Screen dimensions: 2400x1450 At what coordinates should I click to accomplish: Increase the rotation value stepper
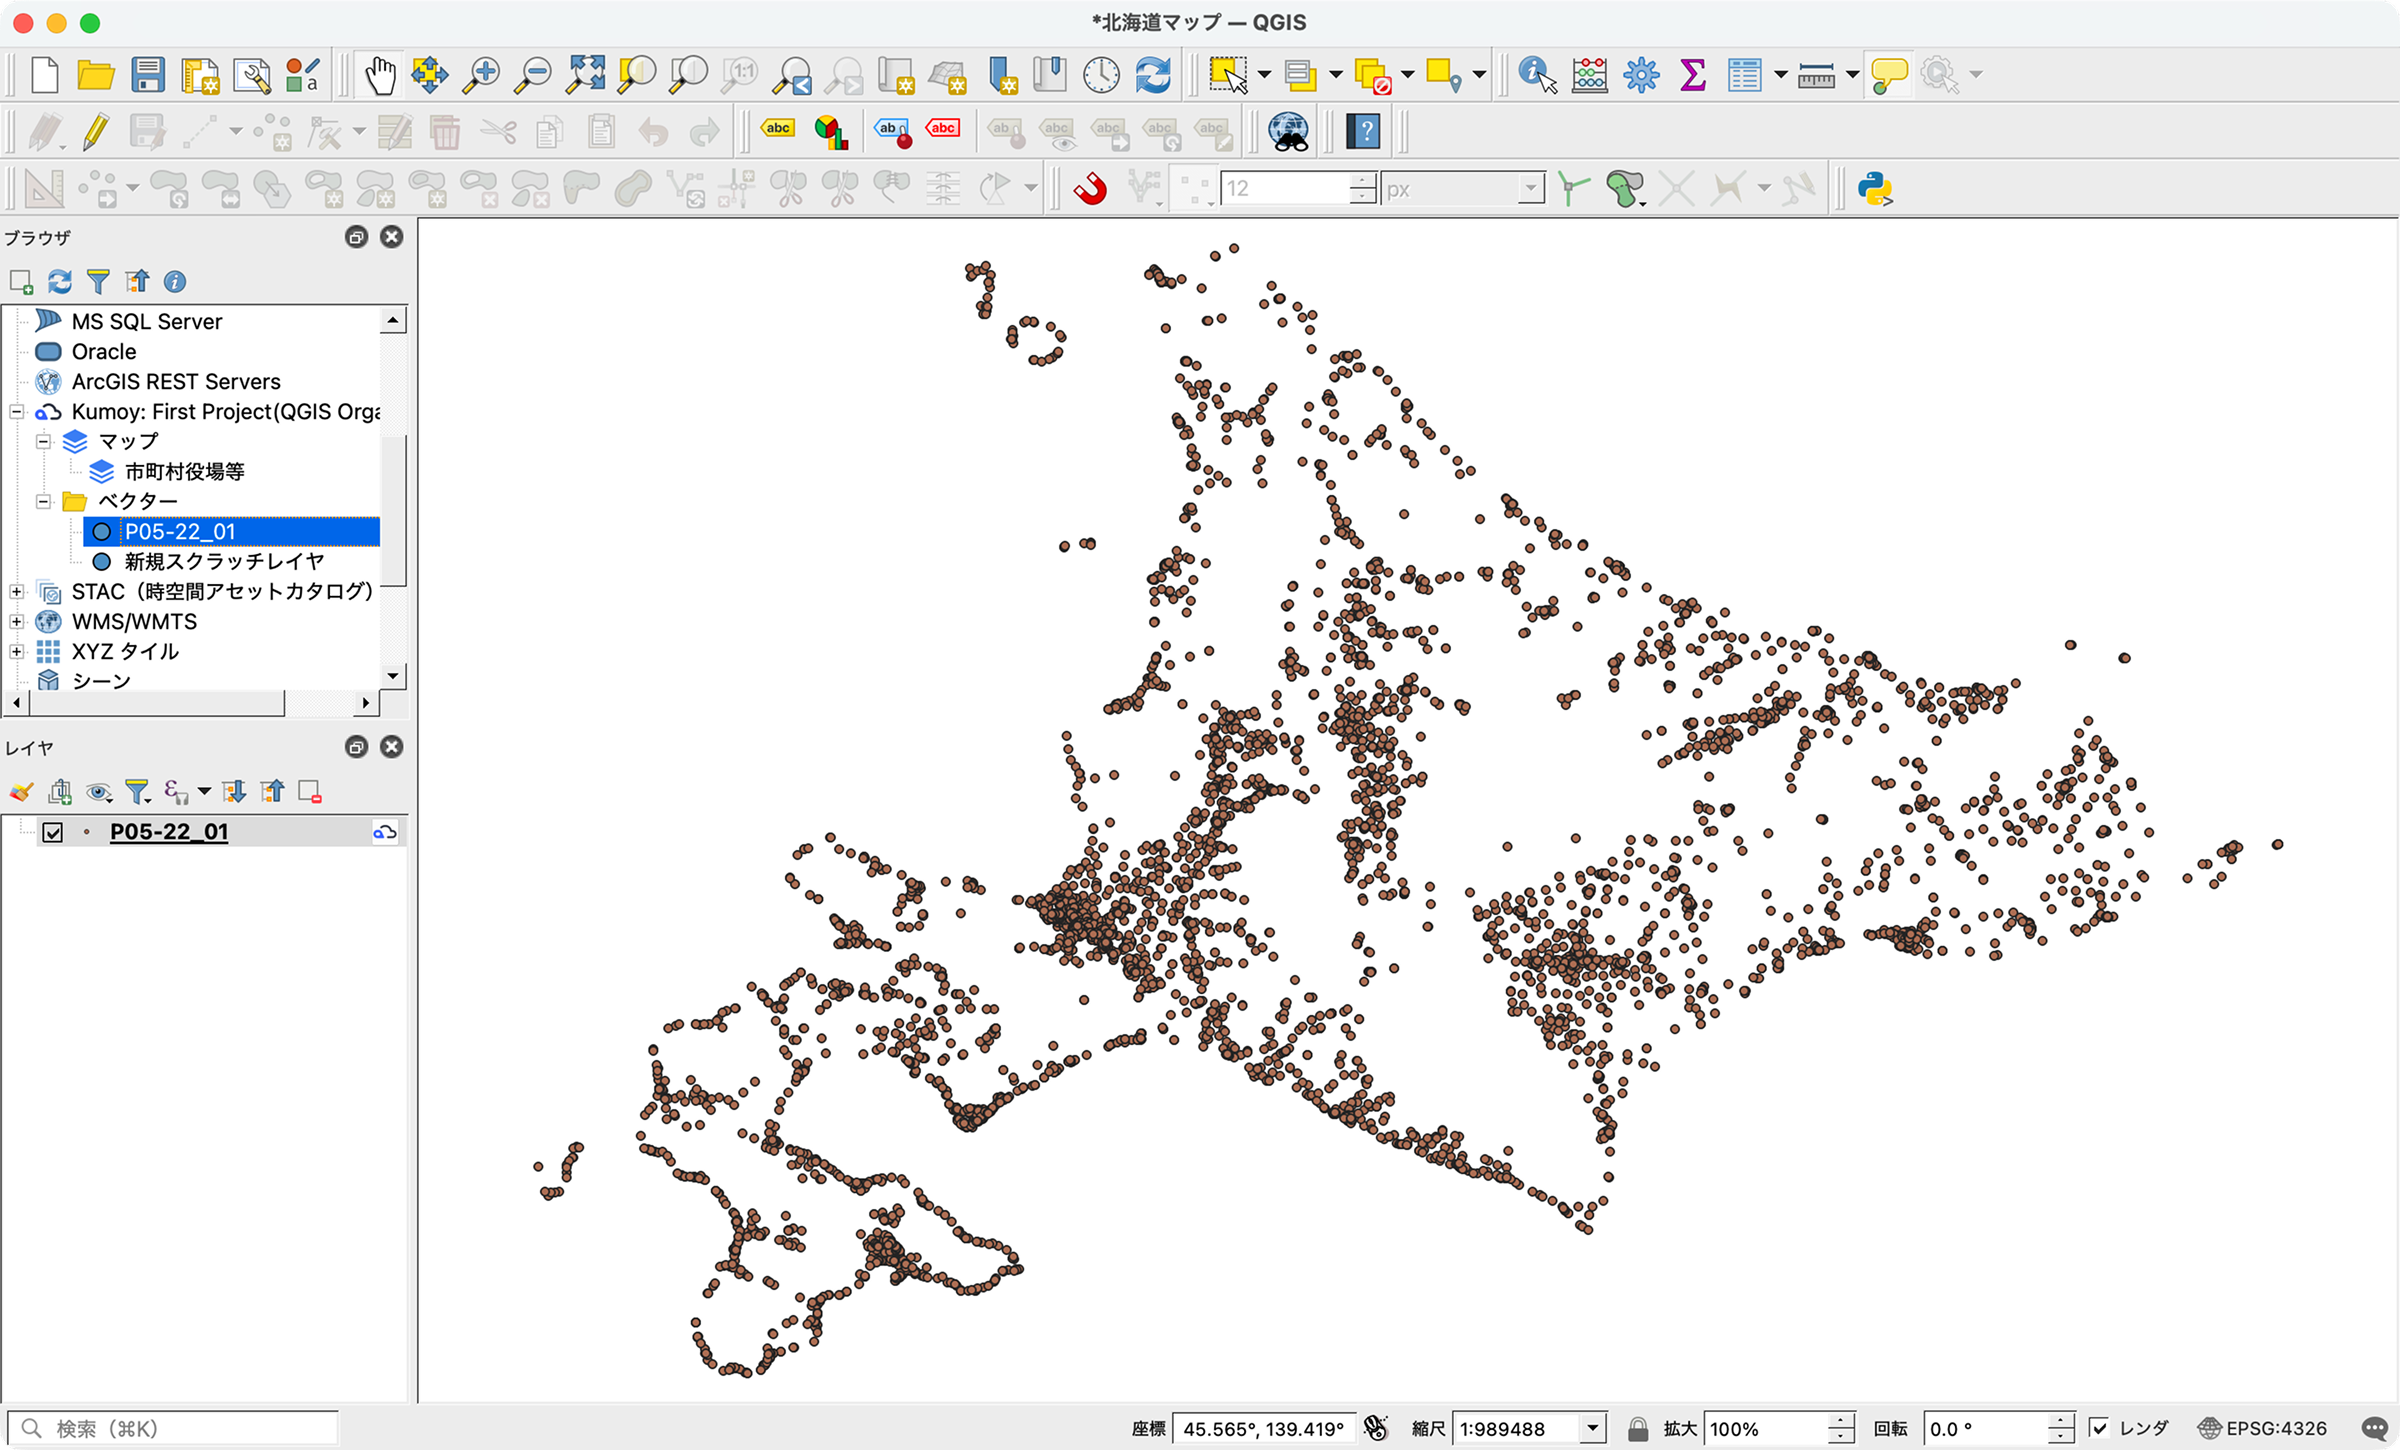coord(2060,1421)
